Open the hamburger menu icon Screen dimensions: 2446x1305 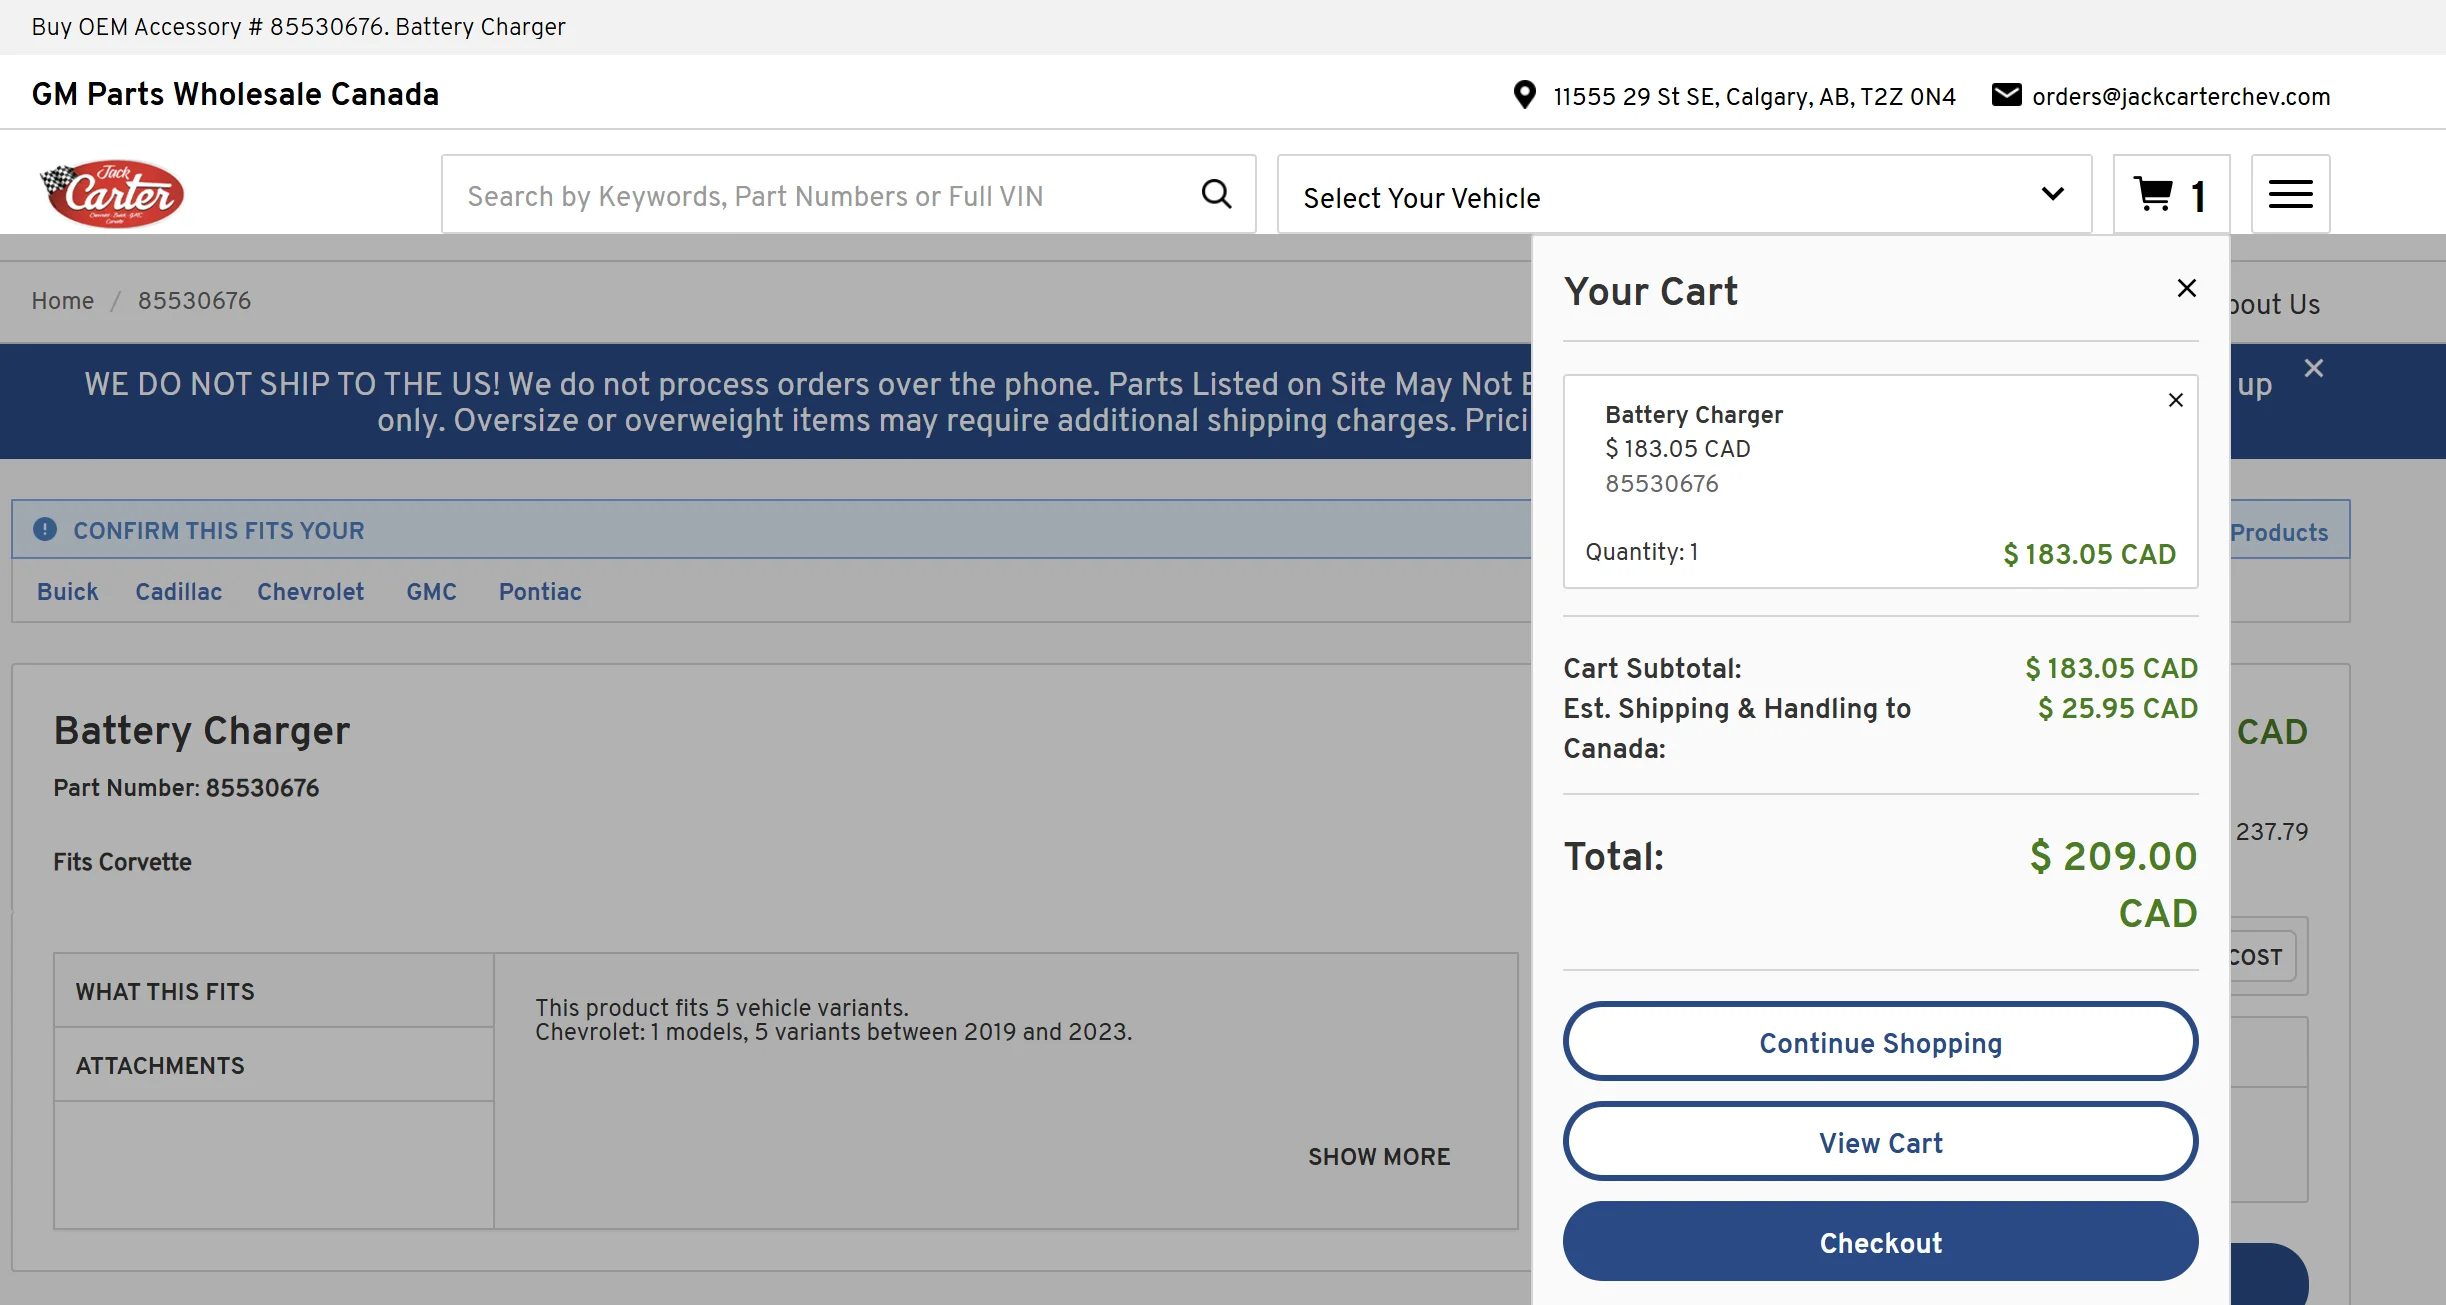tap(2290, 193)
